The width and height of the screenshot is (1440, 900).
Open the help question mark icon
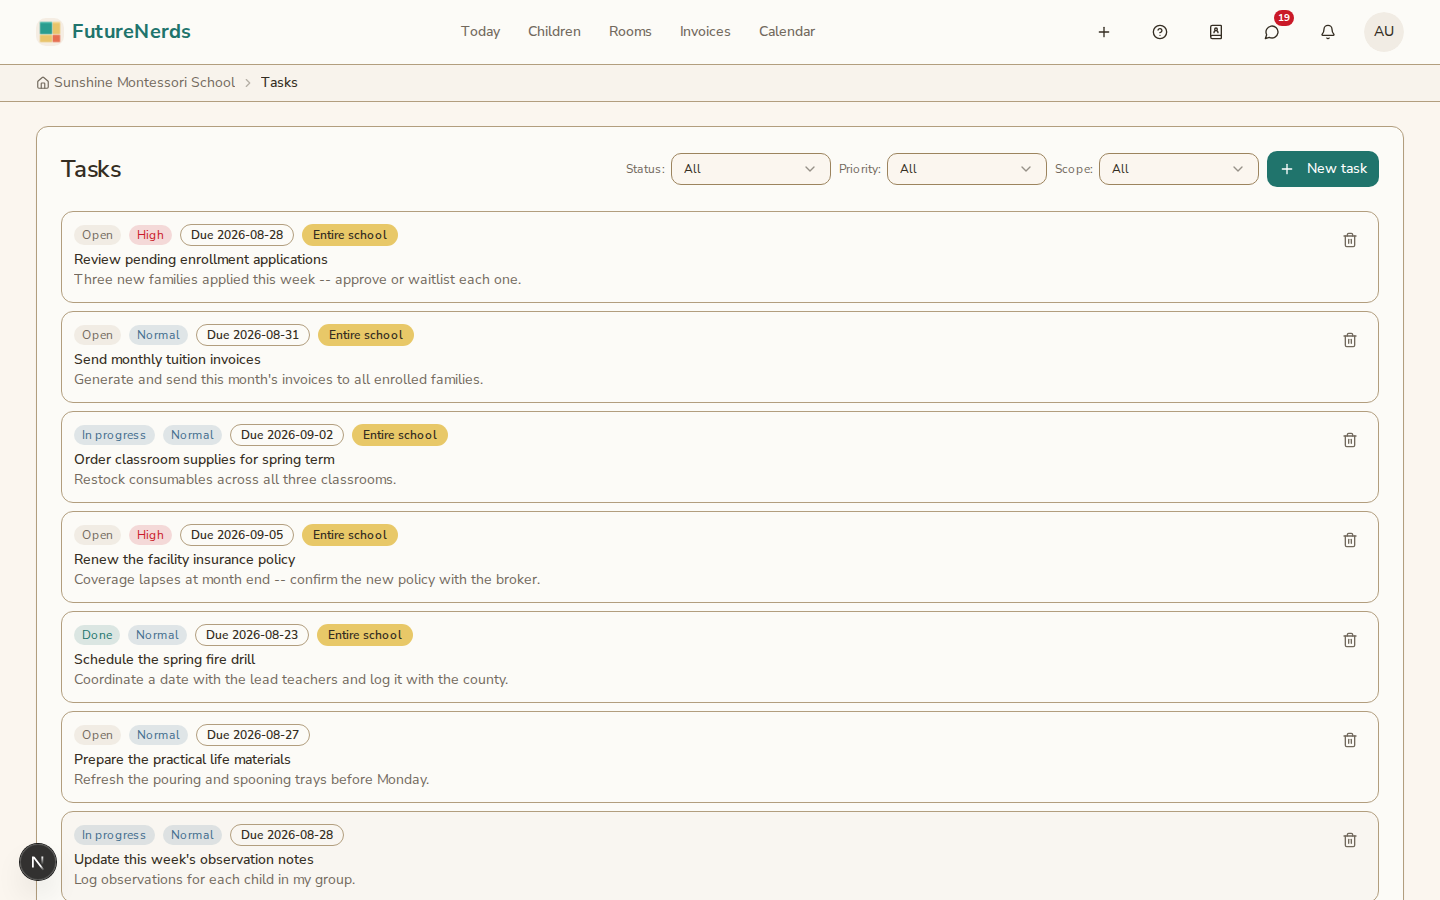[x=1160, y=32]
